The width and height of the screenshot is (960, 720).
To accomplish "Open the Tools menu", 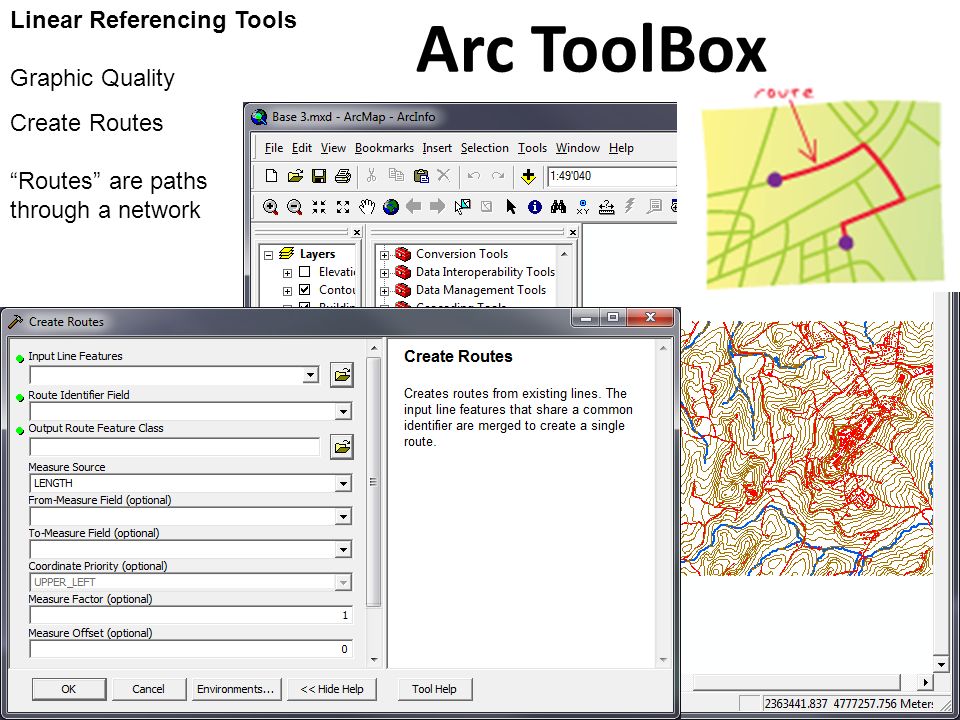I will (532, 148).
